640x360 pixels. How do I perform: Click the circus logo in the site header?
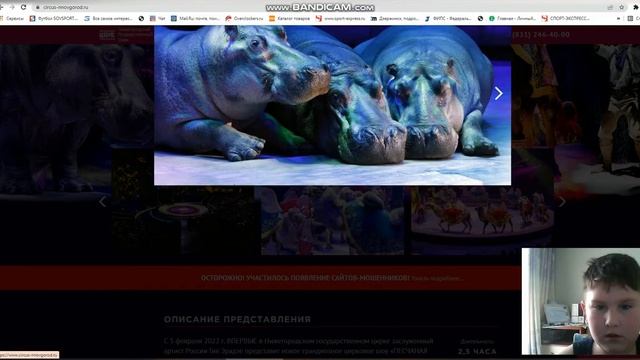click(x=125, y=35)
